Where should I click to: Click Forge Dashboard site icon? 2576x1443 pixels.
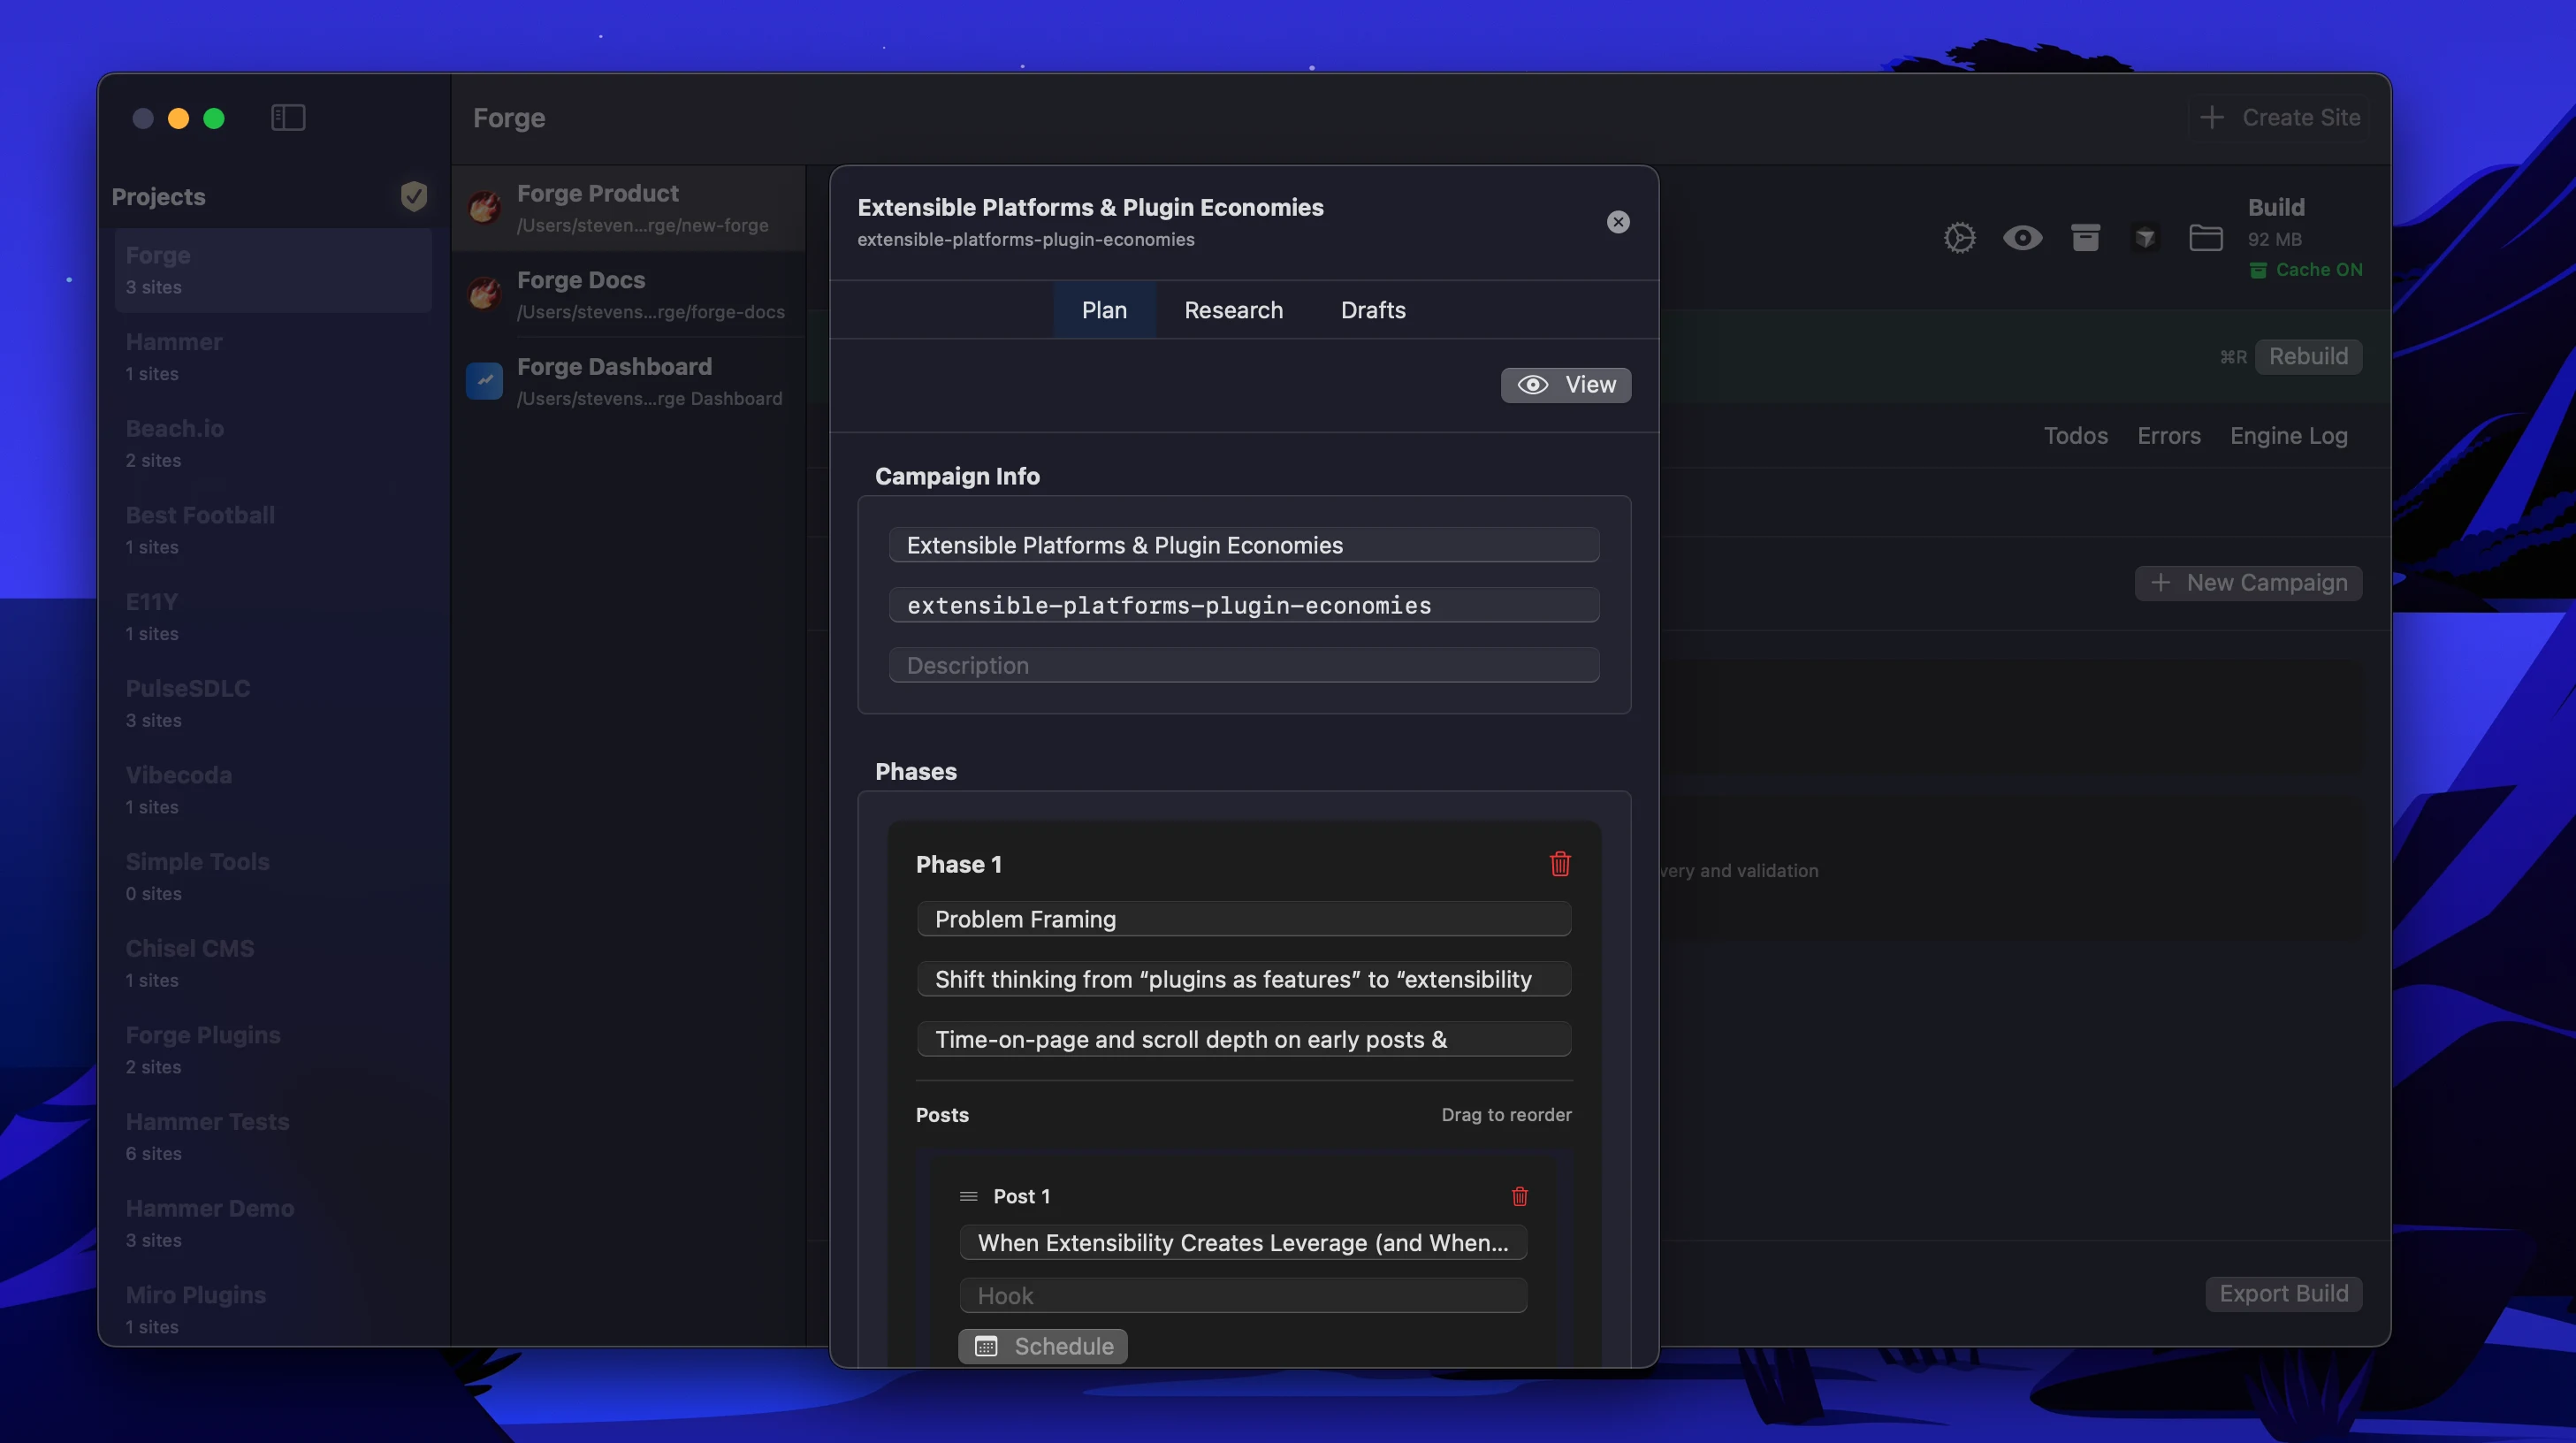click(485, 381)
